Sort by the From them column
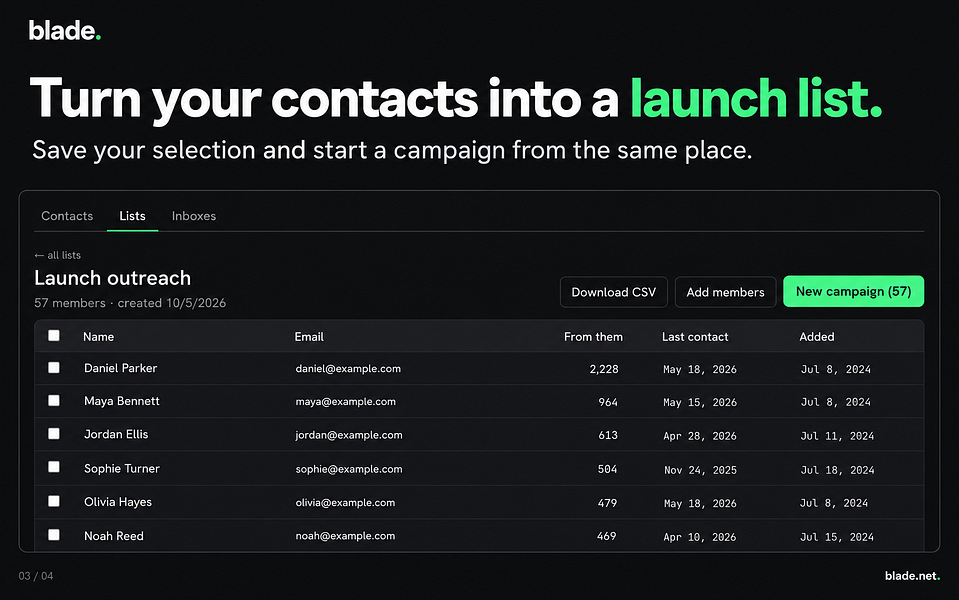 click(593, 336)
